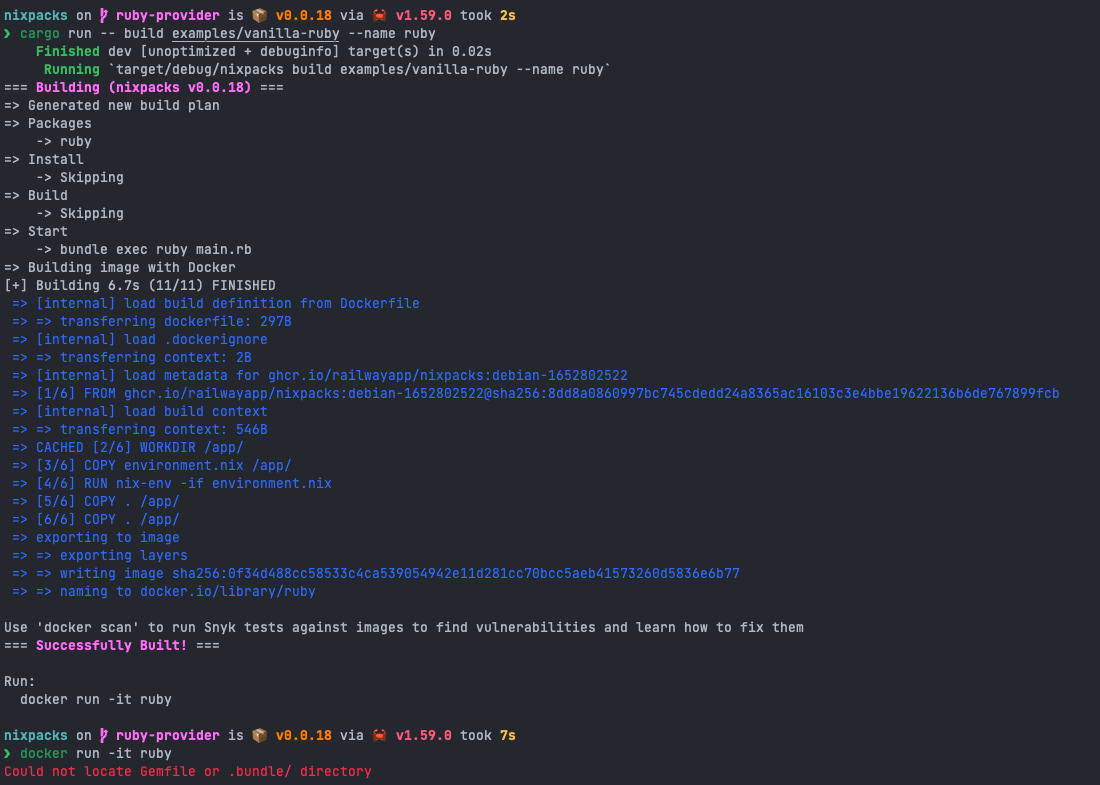Click '[internal] load build context' line
The height and width of the screenshot is (785, 1100).
click(140, 412)
